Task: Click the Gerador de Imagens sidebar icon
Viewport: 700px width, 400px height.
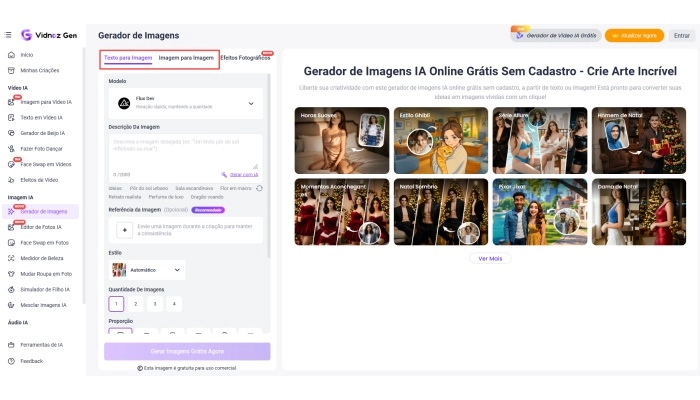Action: click(x=11, y=212)
